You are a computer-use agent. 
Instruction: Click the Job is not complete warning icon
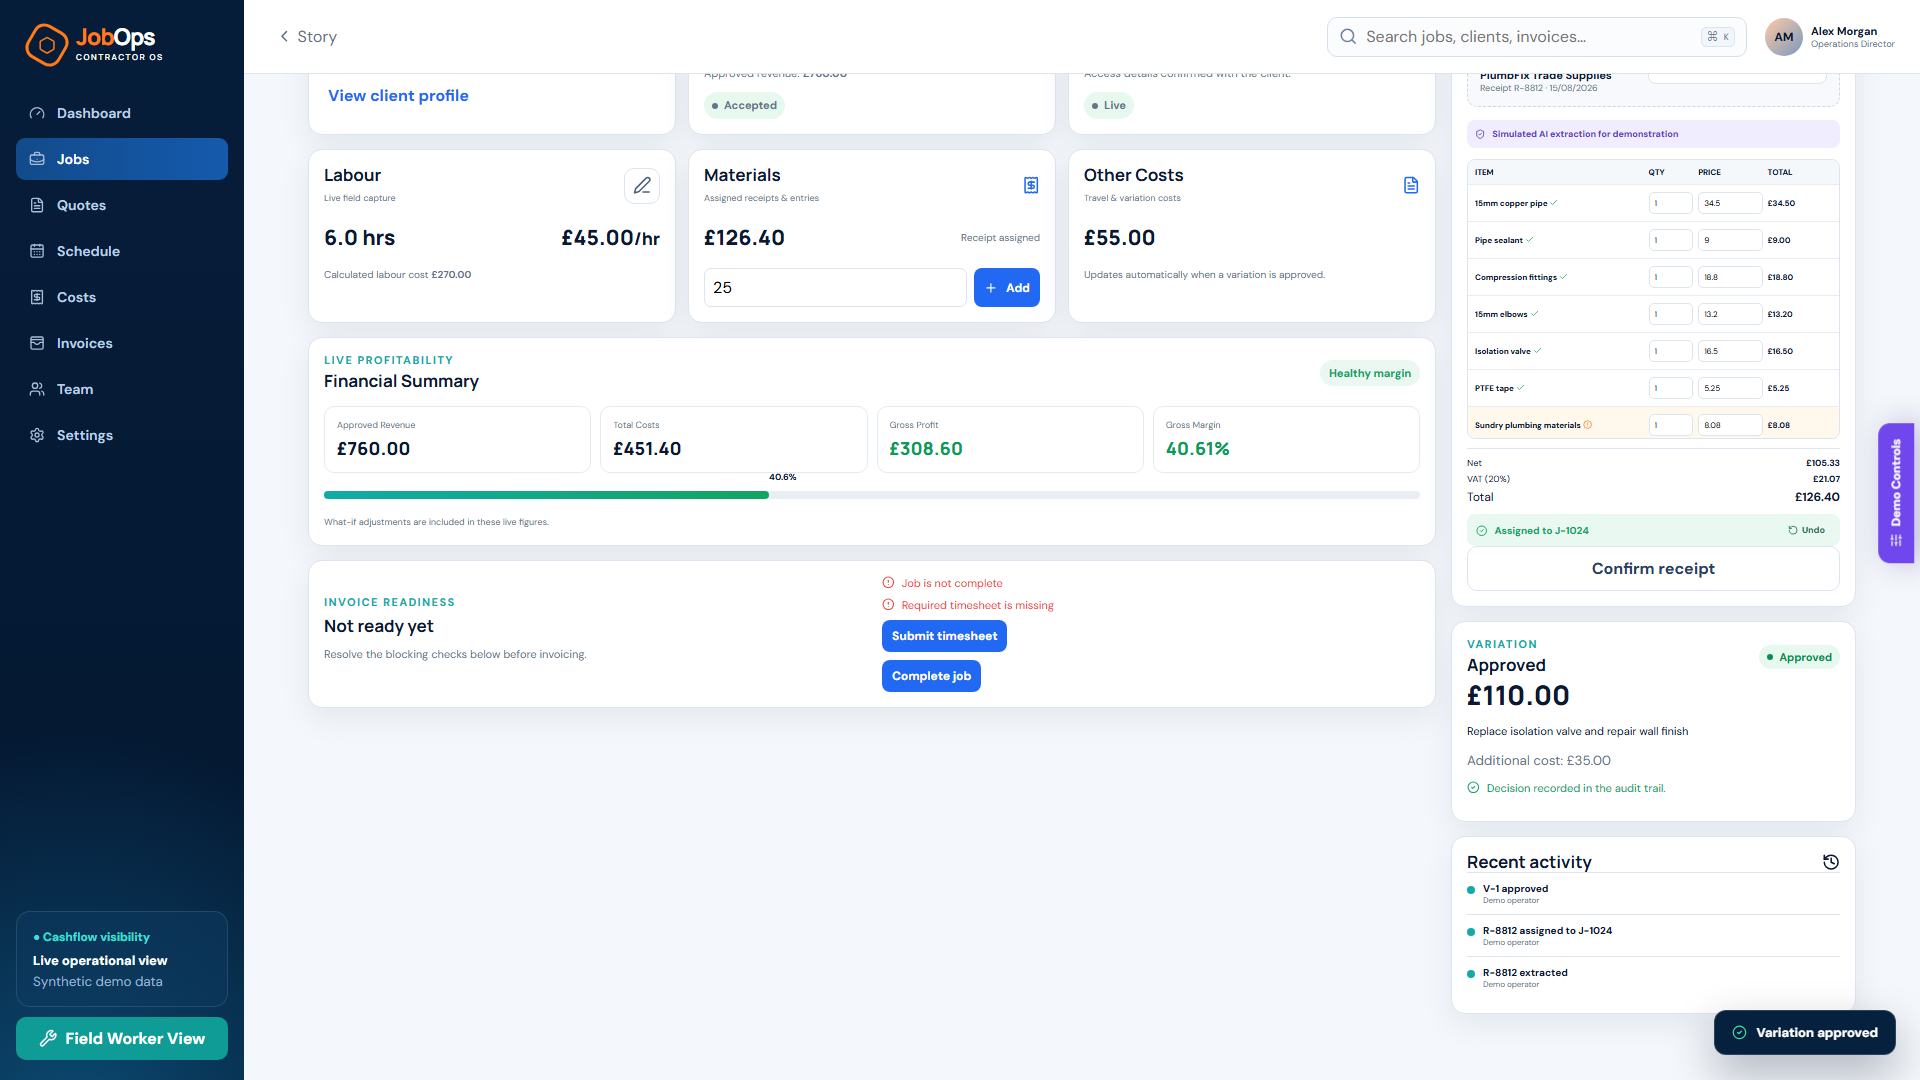888,583
